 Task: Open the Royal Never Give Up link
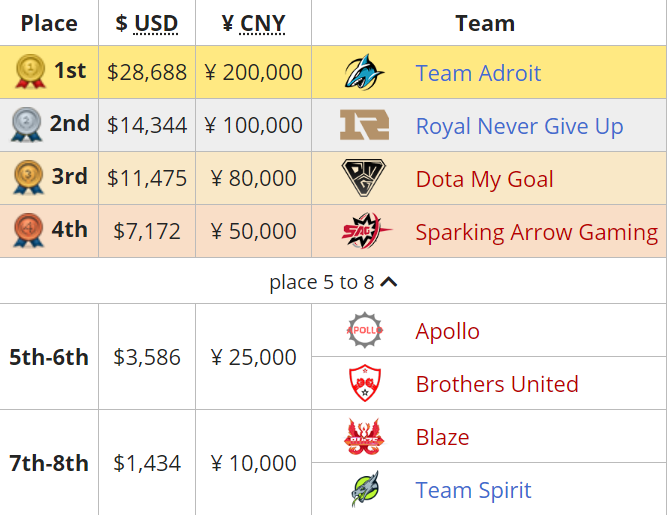click(519, 126)
